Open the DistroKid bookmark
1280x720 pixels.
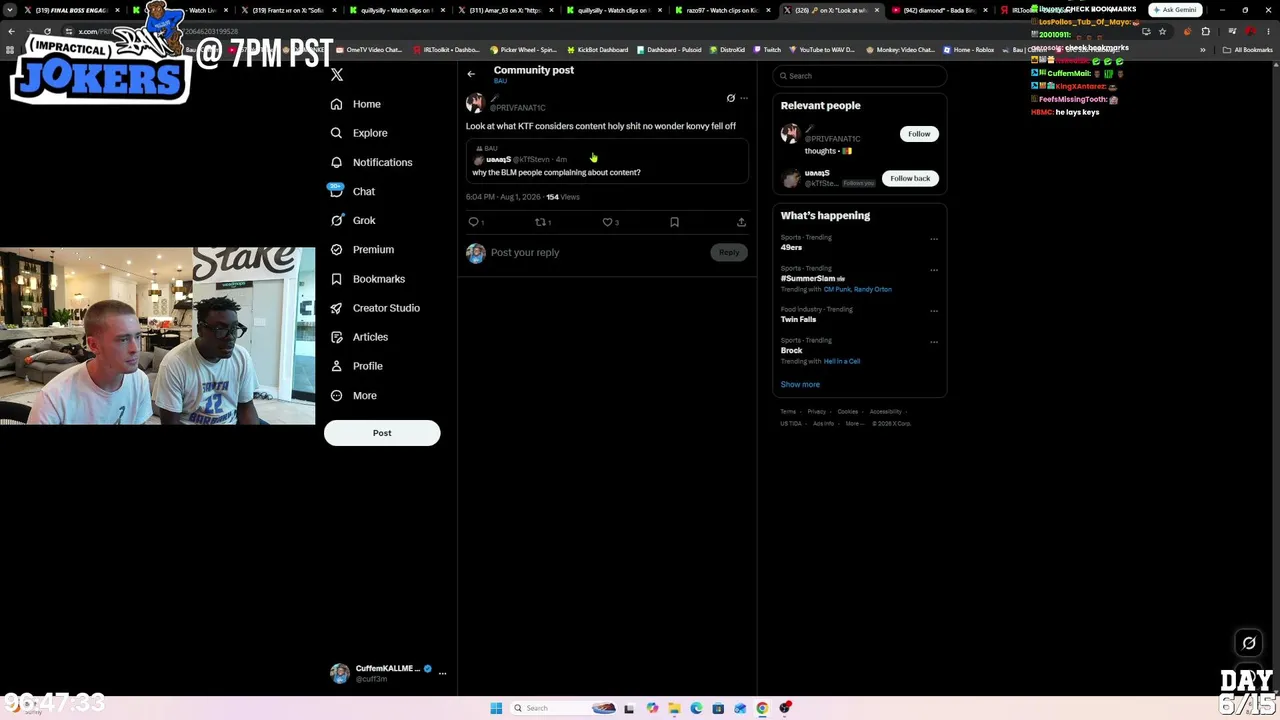pyautogui.click(x=726, y=49)
